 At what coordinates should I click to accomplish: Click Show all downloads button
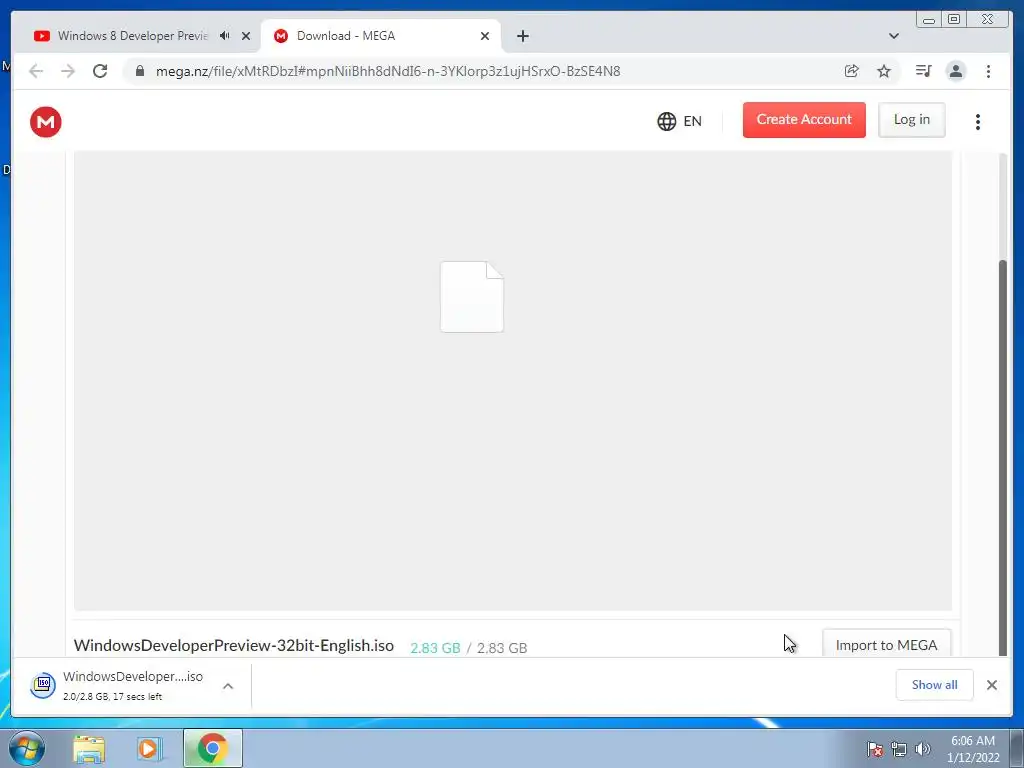point(935,684)
